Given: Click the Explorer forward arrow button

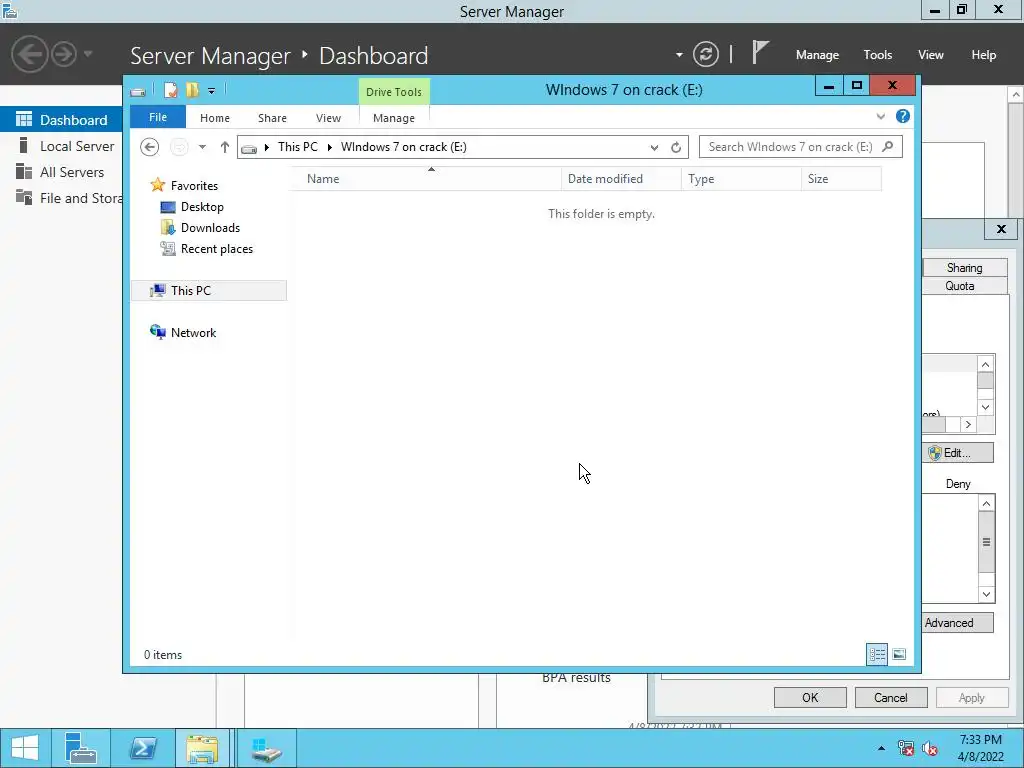Looking at the screenshot, I should (x=179, y=147).
